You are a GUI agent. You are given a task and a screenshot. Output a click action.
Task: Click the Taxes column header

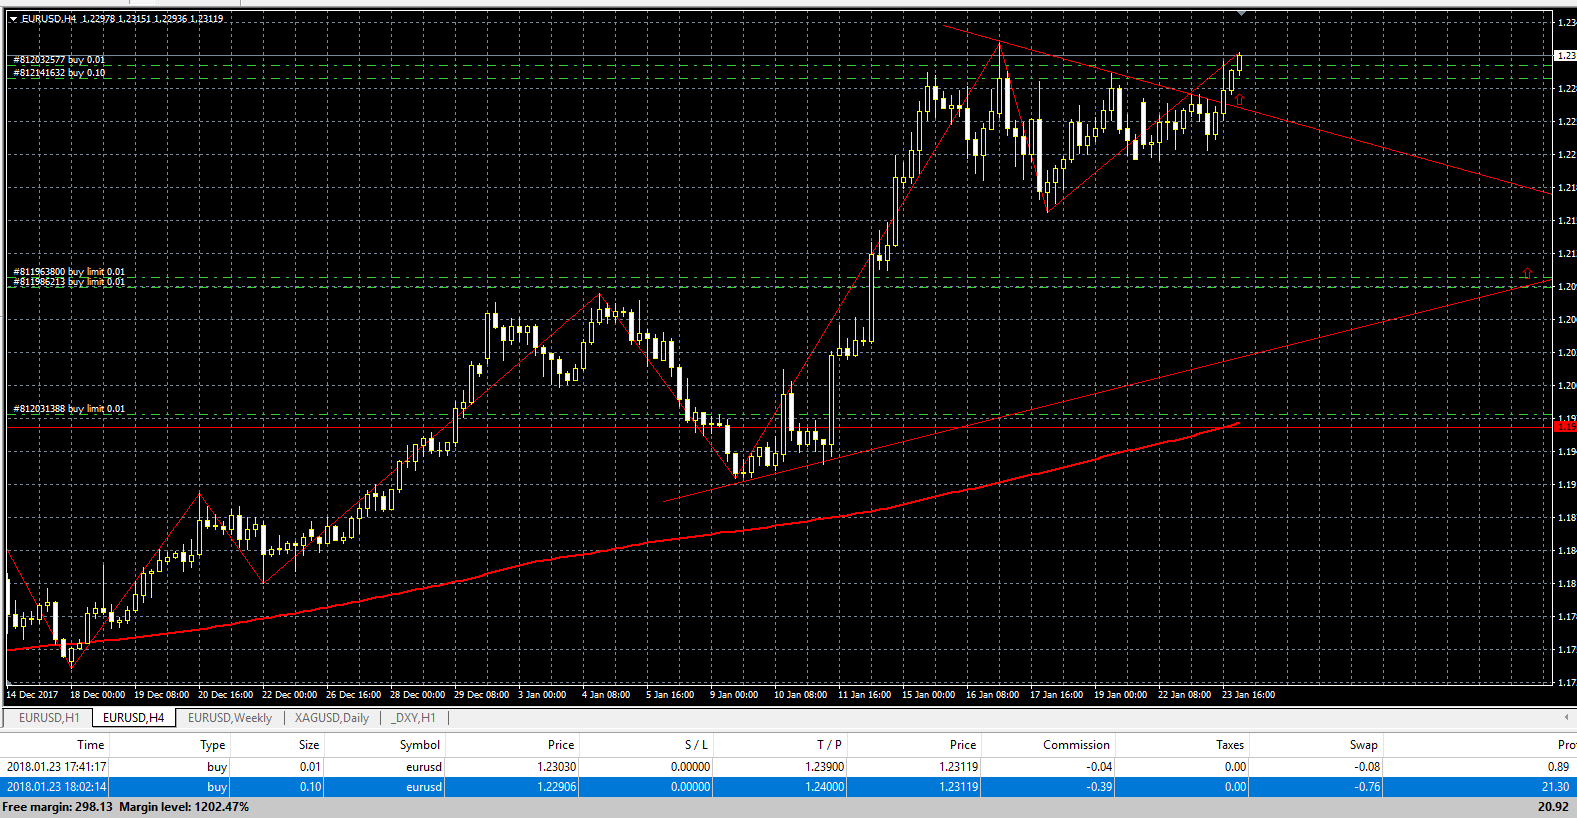pos(1182,745)
